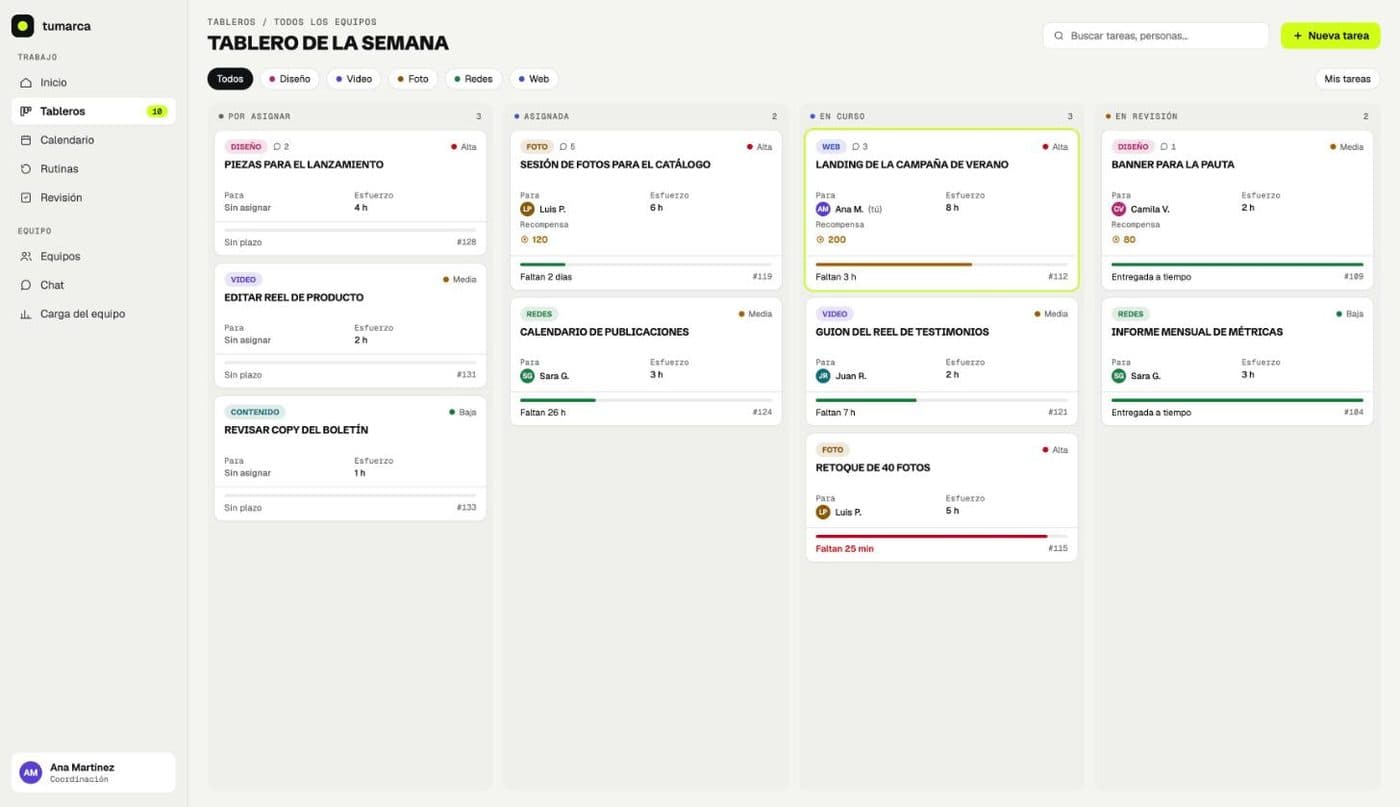Viewport: 1400px width, 807px height.
Task: Open comments on Landing de la campaña card
Action: [x=860, y=147]
